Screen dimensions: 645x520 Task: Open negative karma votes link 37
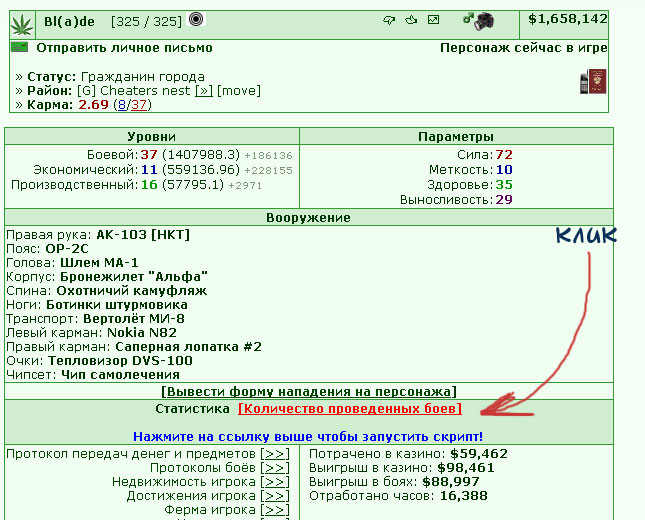click(x=139, y=104)
